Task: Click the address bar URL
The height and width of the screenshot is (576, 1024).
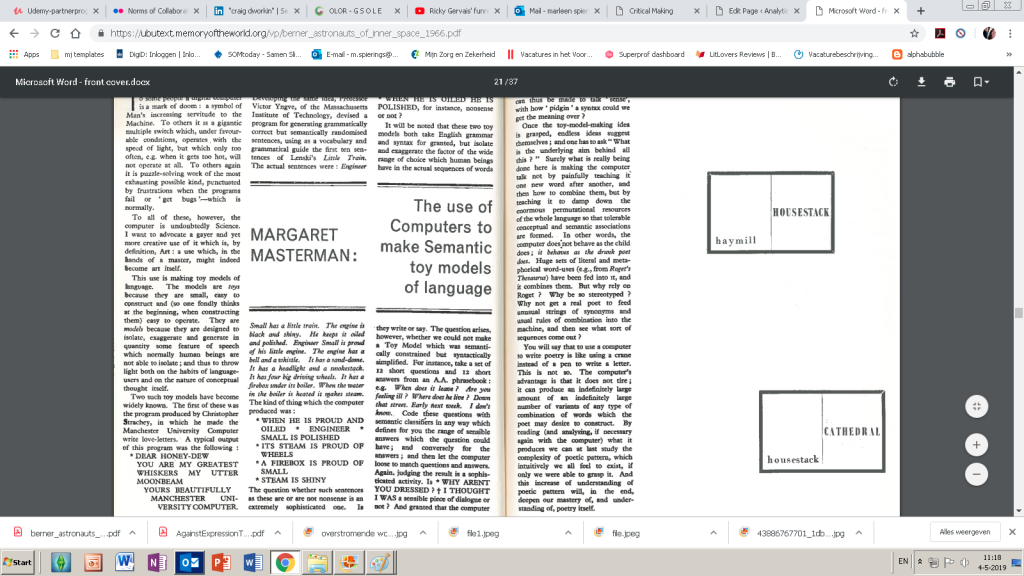Action: (285, 33)
